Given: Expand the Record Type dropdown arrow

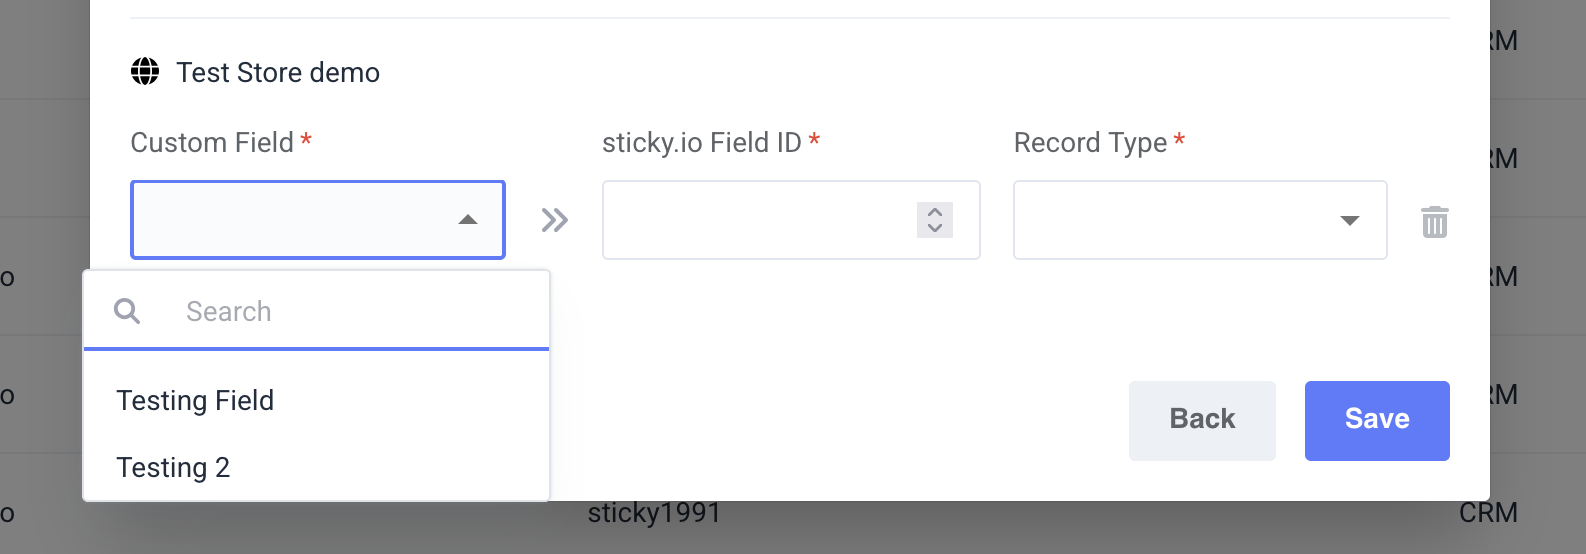Looking at the screenshot, I should (1350, 221).
